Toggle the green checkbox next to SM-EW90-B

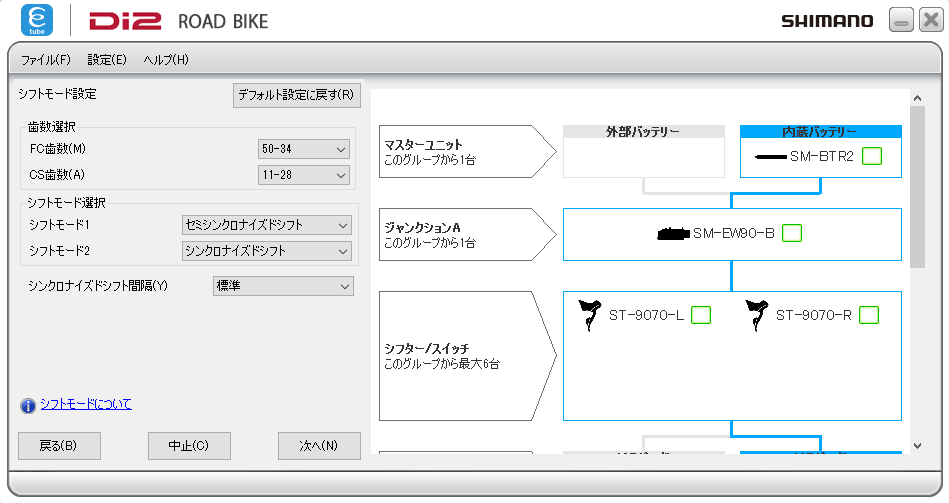792,233
